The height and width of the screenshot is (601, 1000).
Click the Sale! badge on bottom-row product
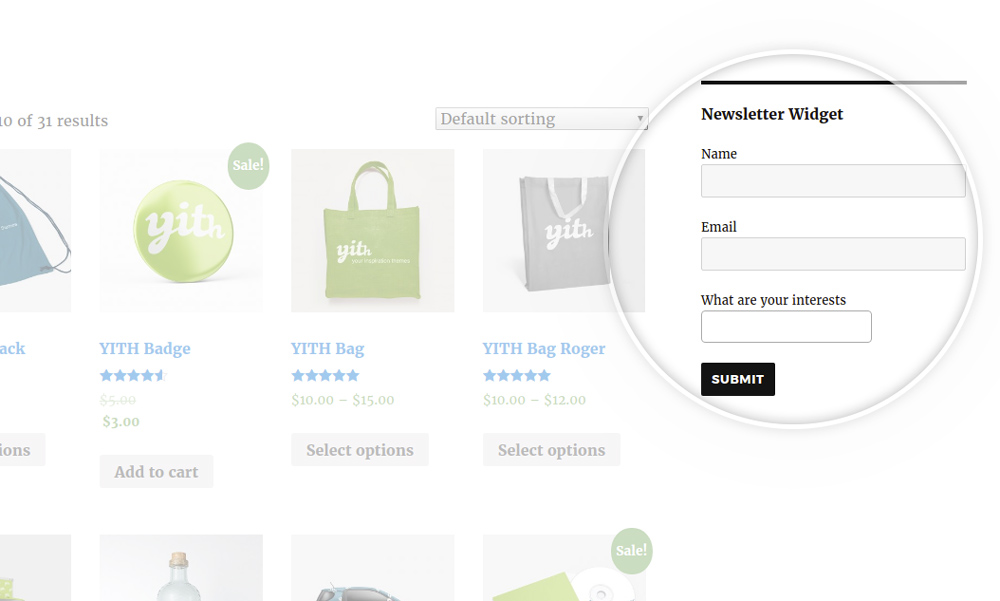click(x=631, y=551)
